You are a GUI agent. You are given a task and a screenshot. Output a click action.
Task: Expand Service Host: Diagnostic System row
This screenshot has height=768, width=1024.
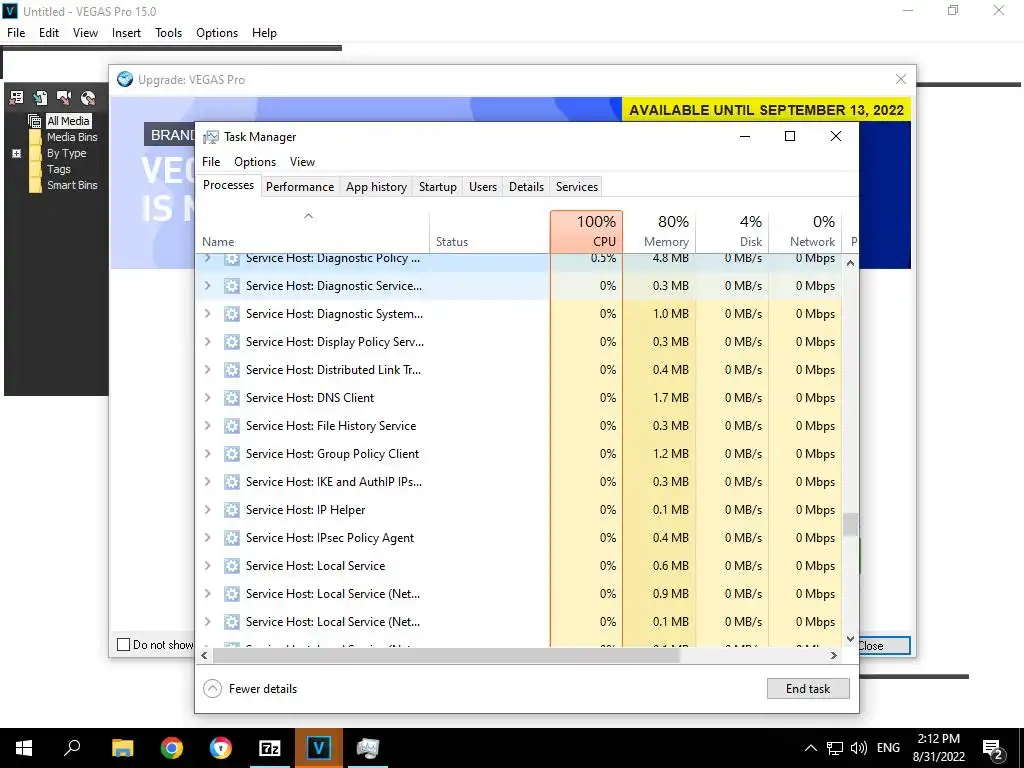click(208, 314)
